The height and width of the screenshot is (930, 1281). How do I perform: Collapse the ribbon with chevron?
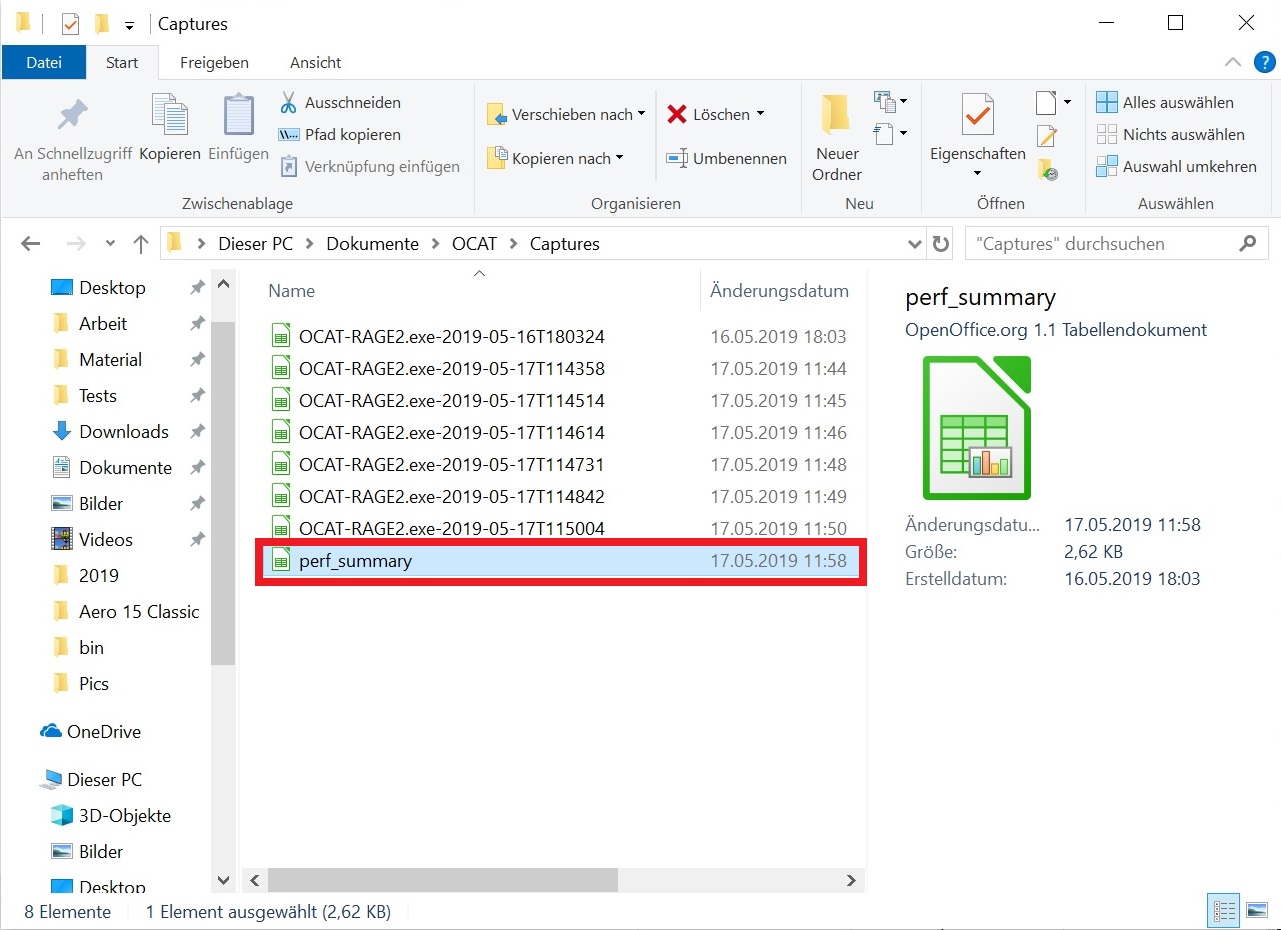pyautogui.click(x=1233, y=62)
